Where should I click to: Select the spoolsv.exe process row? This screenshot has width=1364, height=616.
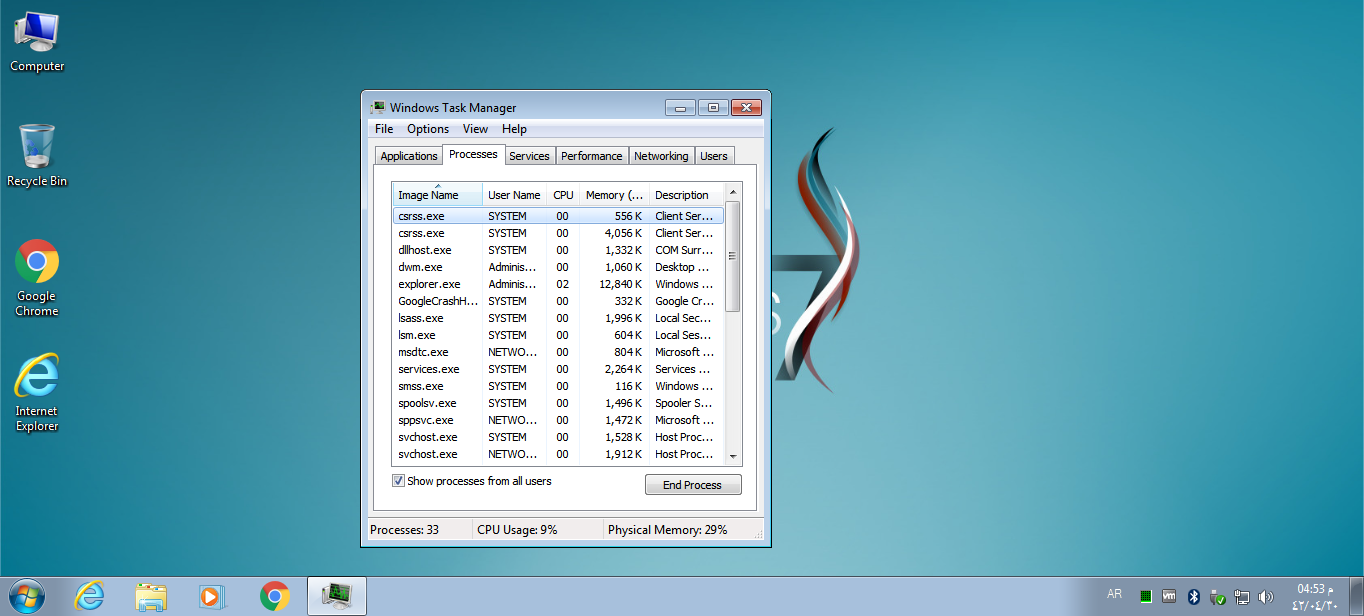[558, 403]
